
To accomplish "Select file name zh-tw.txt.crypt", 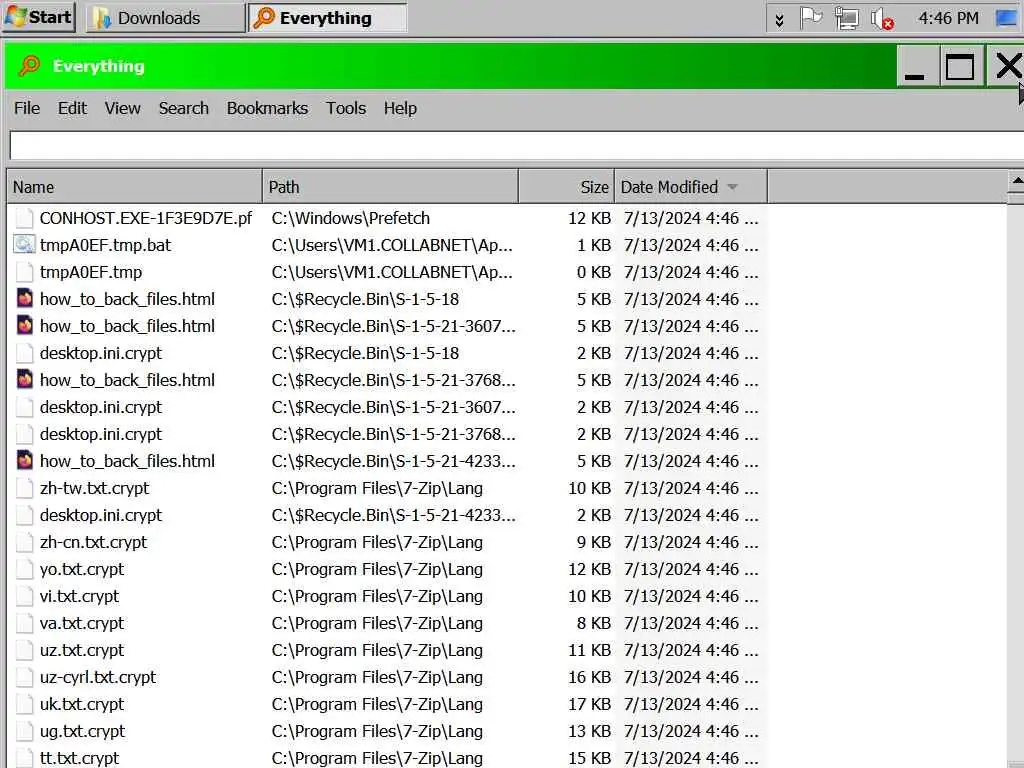I will click(94, 488).
